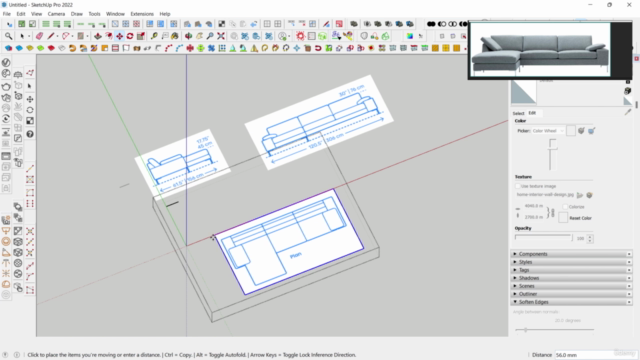Enable the Use texture image checkbox
Viewport: 640px width, 360px height.
[518, 186]
